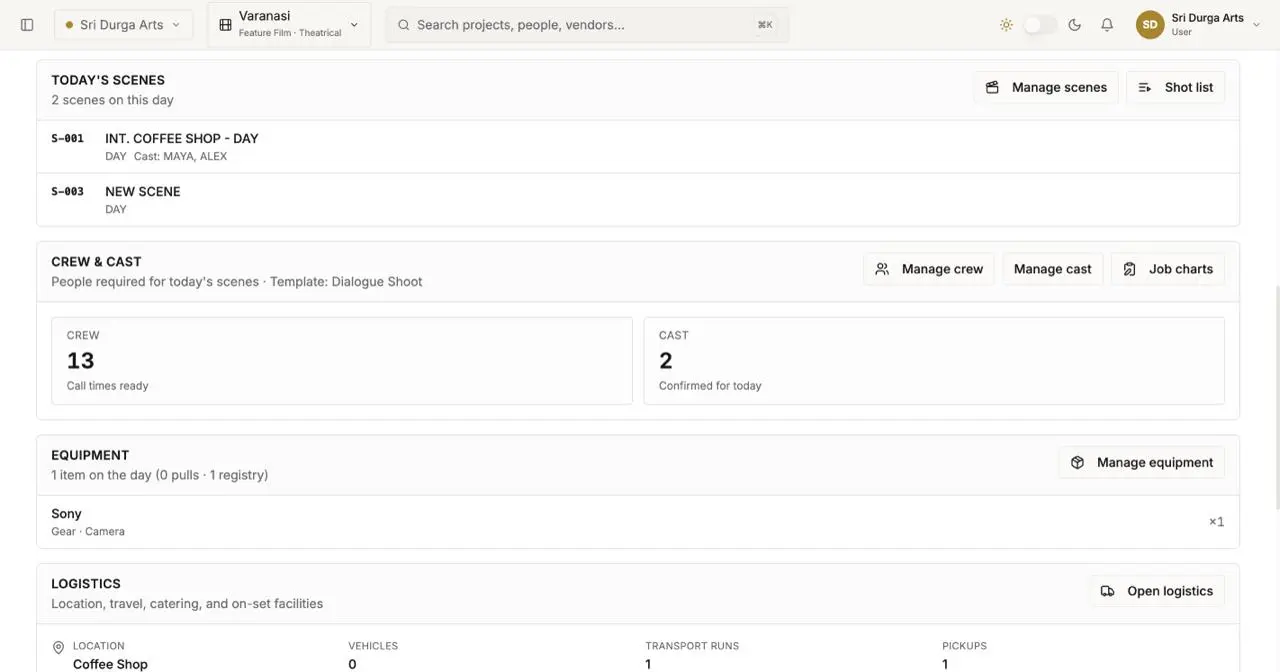Viewport: 1280px width, 672px height.
Task: Open Job charts
Action: [x=1168, y=269]
